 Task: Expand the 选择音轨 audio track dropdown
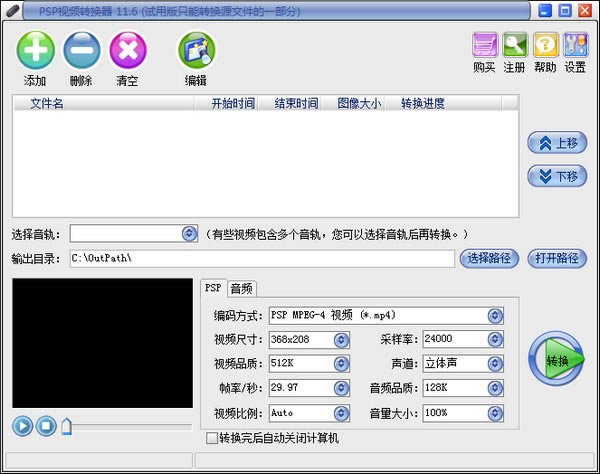tap(189, 233)
